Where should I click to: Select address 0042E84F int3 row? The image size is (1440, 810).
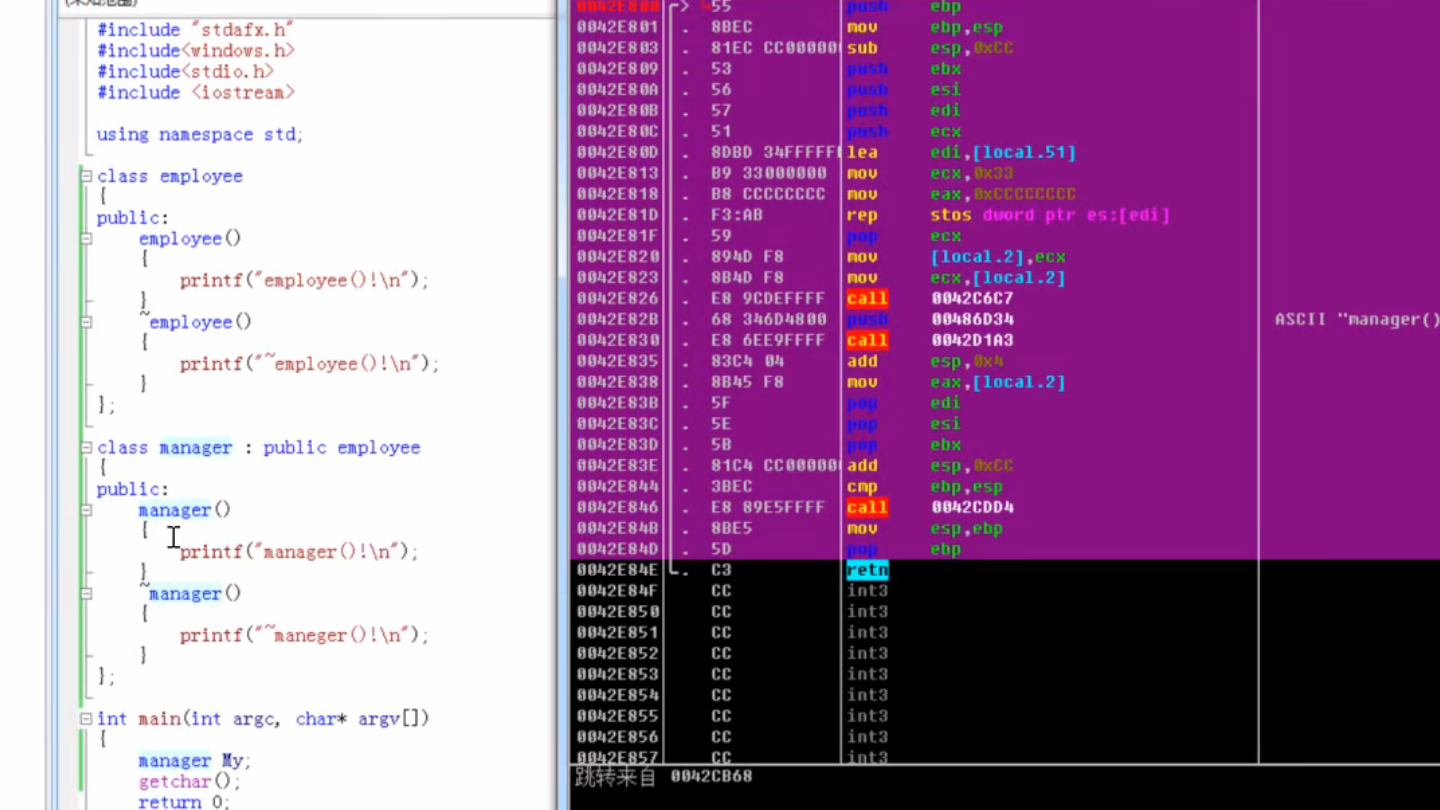618,591
